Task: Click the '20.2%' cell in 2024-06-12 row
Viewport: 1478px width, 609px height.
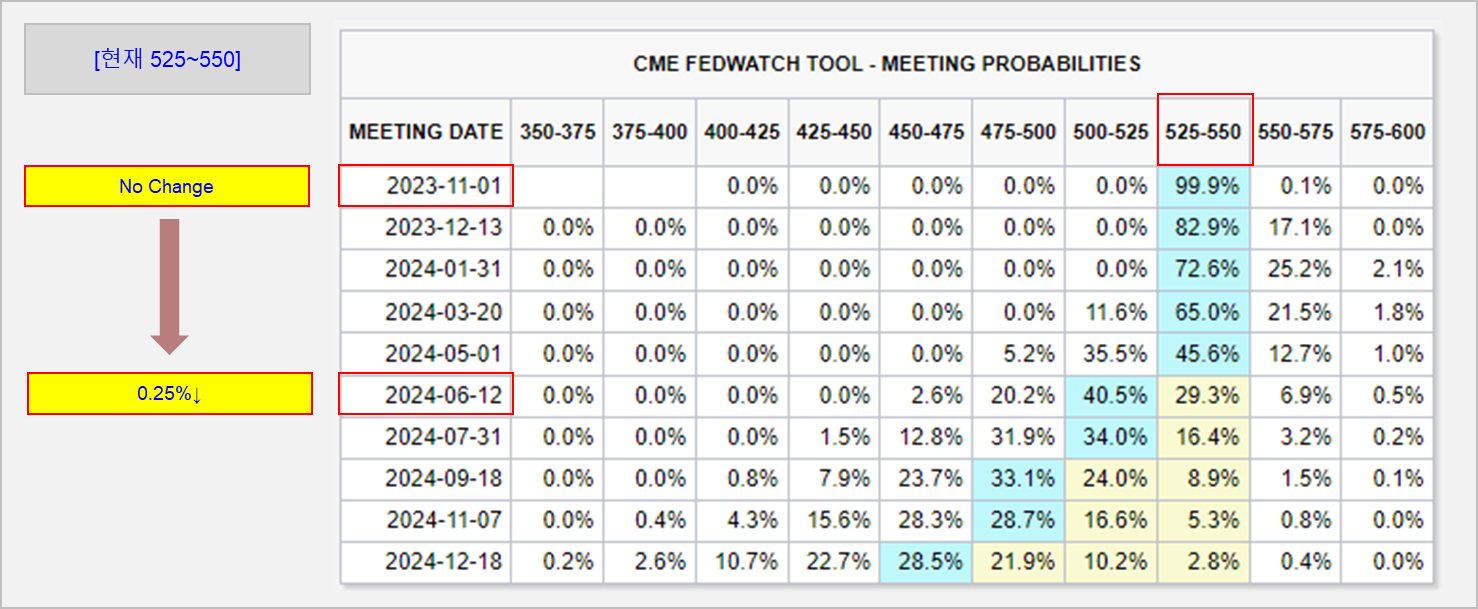Action: click(1018, 395)
